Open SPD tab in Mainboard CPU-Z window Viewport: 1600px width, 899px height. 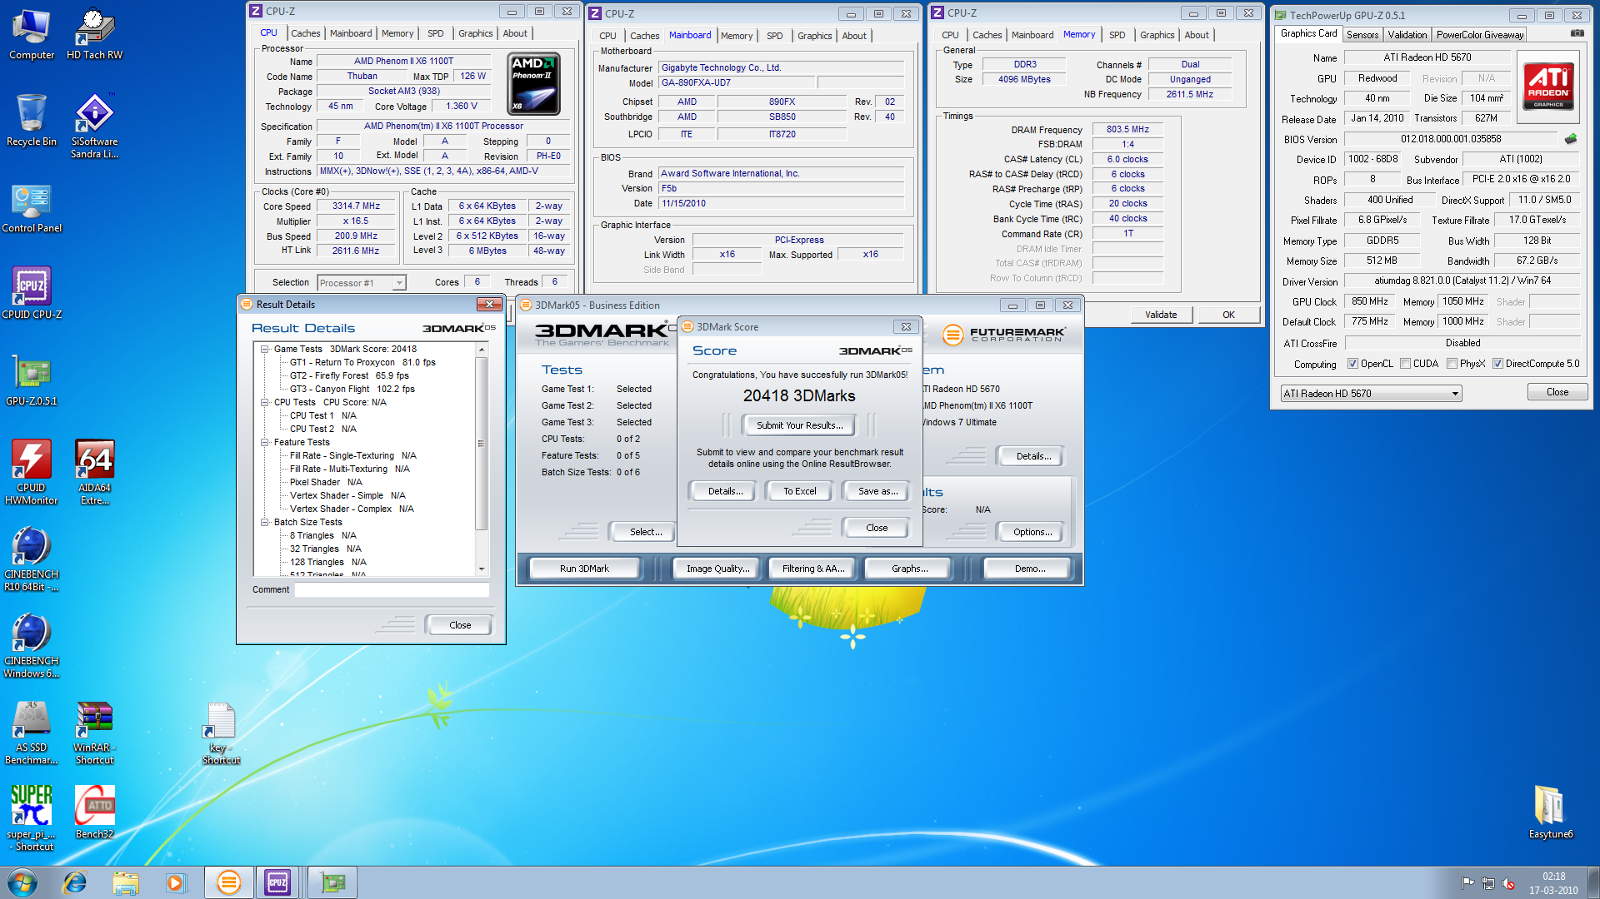point(775,35)
